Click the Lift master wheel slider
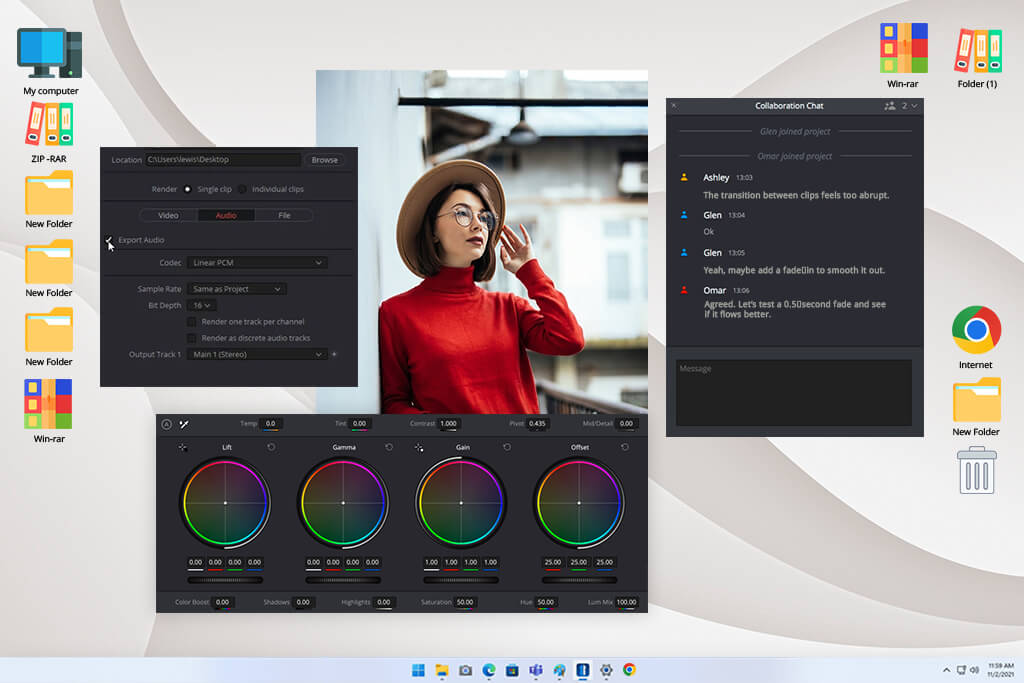 coord(225,580)
